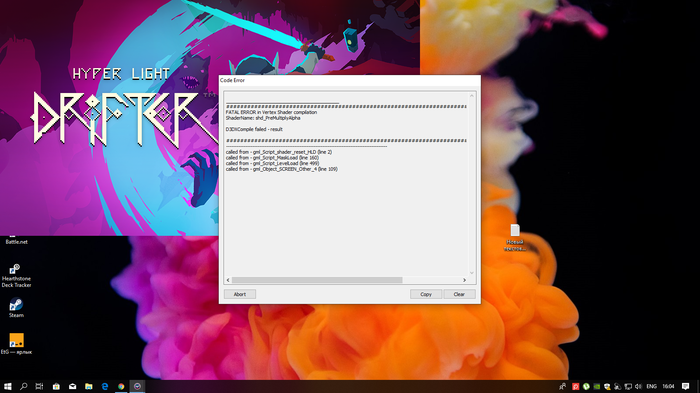
Task: Open the Hearthstone Deck Tracker desktop shortcut
Action: 16,276
